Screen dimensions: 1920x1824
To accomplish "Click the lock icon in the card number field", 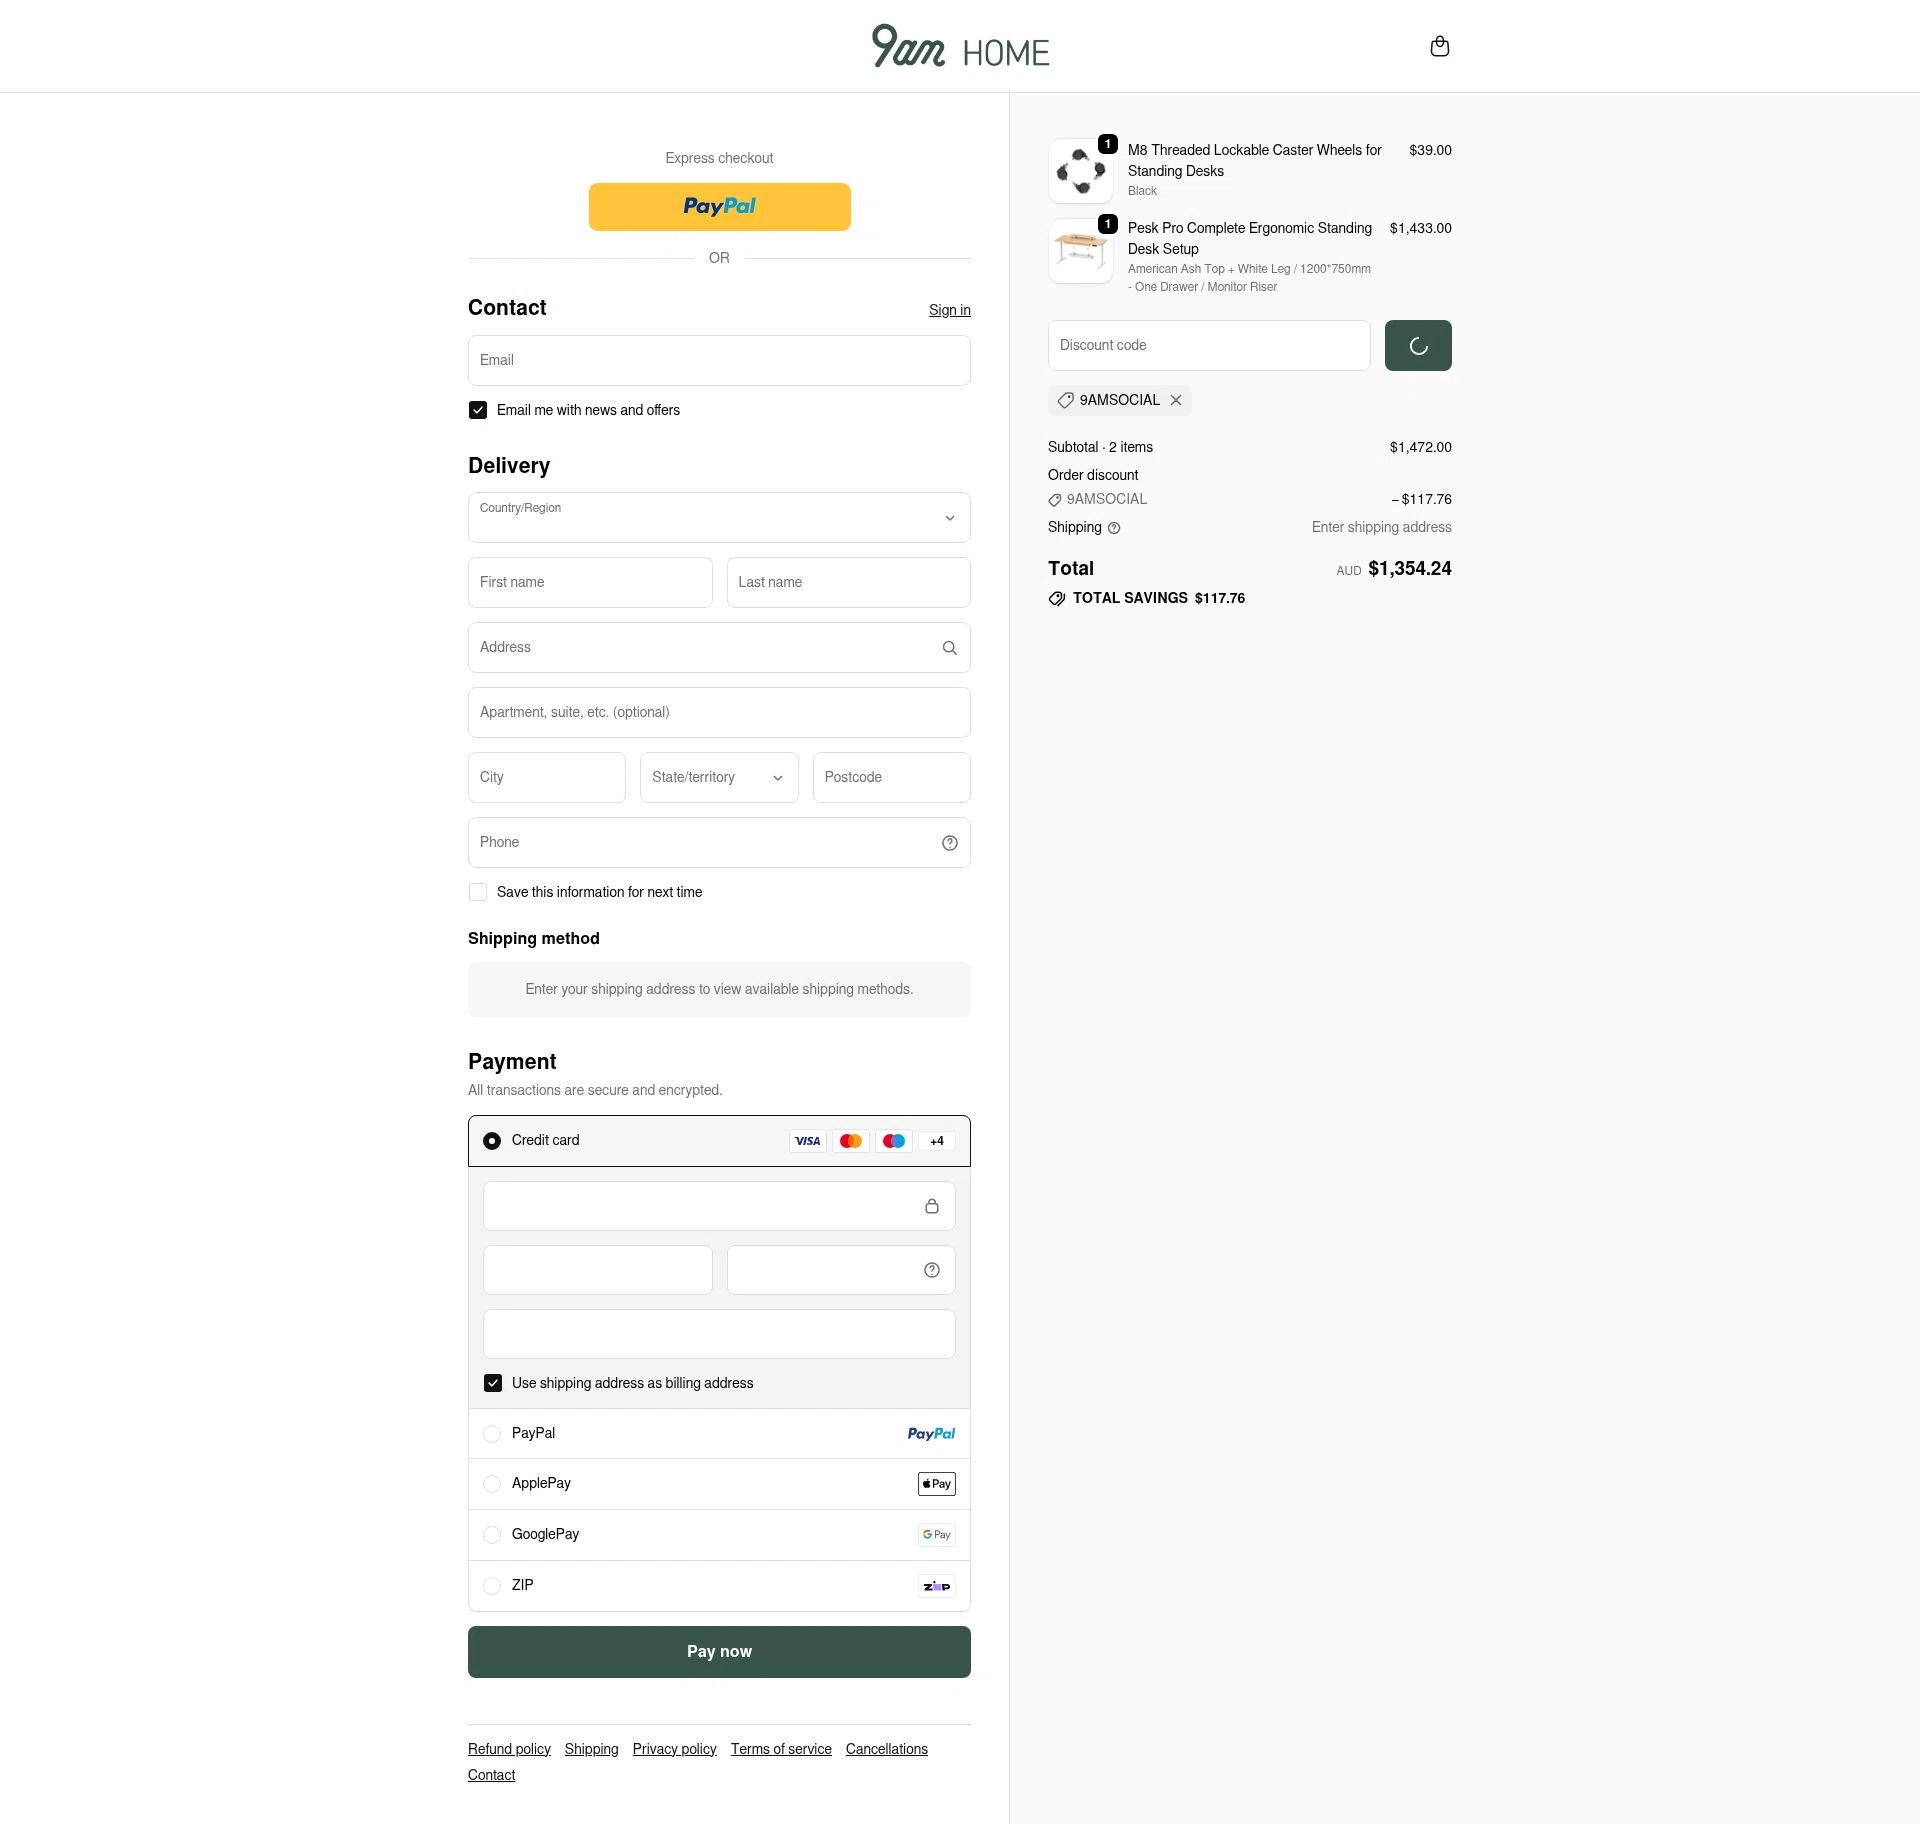I will [932, 1206].
